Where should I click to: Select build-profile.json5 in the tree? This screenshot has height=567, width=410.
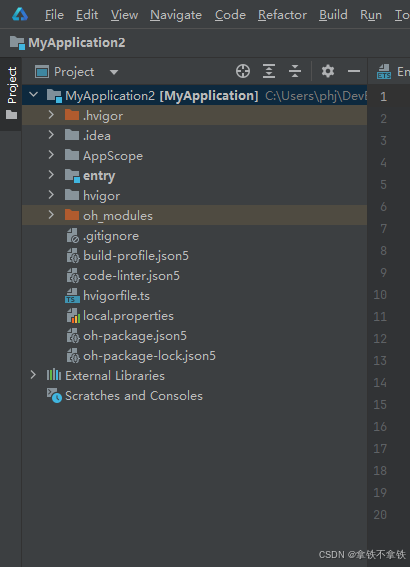136,256
